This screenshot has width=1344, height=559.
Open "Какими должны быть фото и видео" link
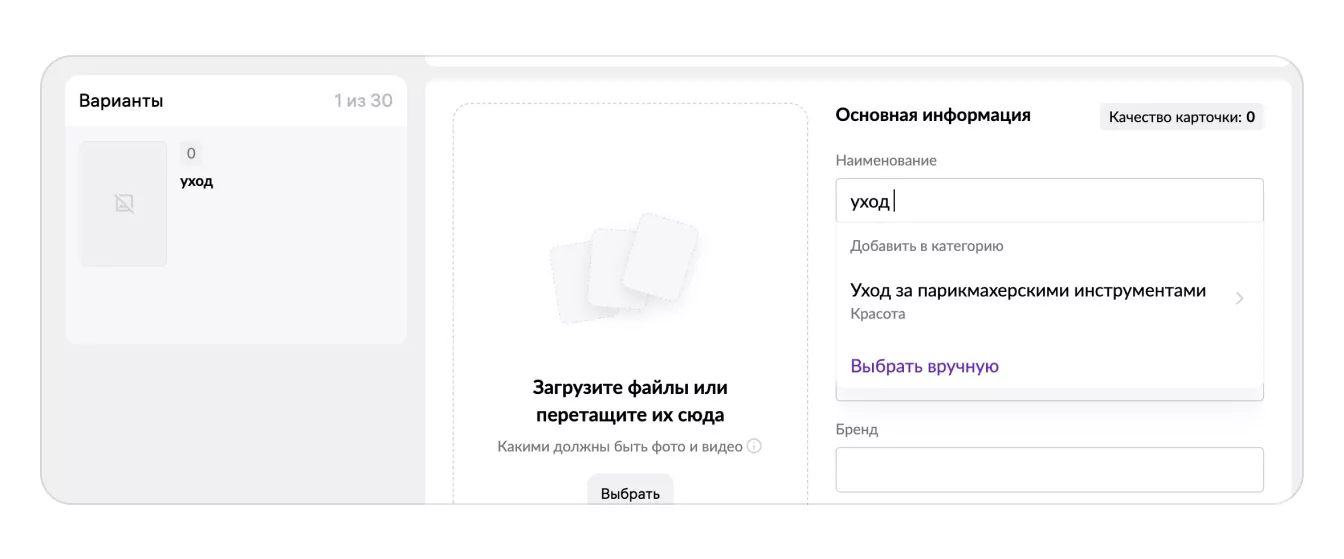pyautogui.click(x=620, y=447)
